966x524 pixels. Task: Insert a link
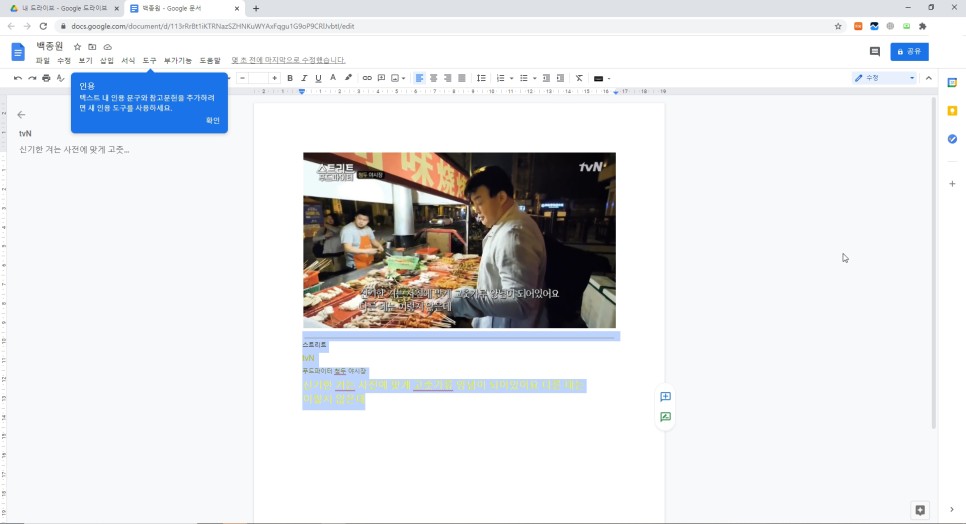[x=367, y=78]
